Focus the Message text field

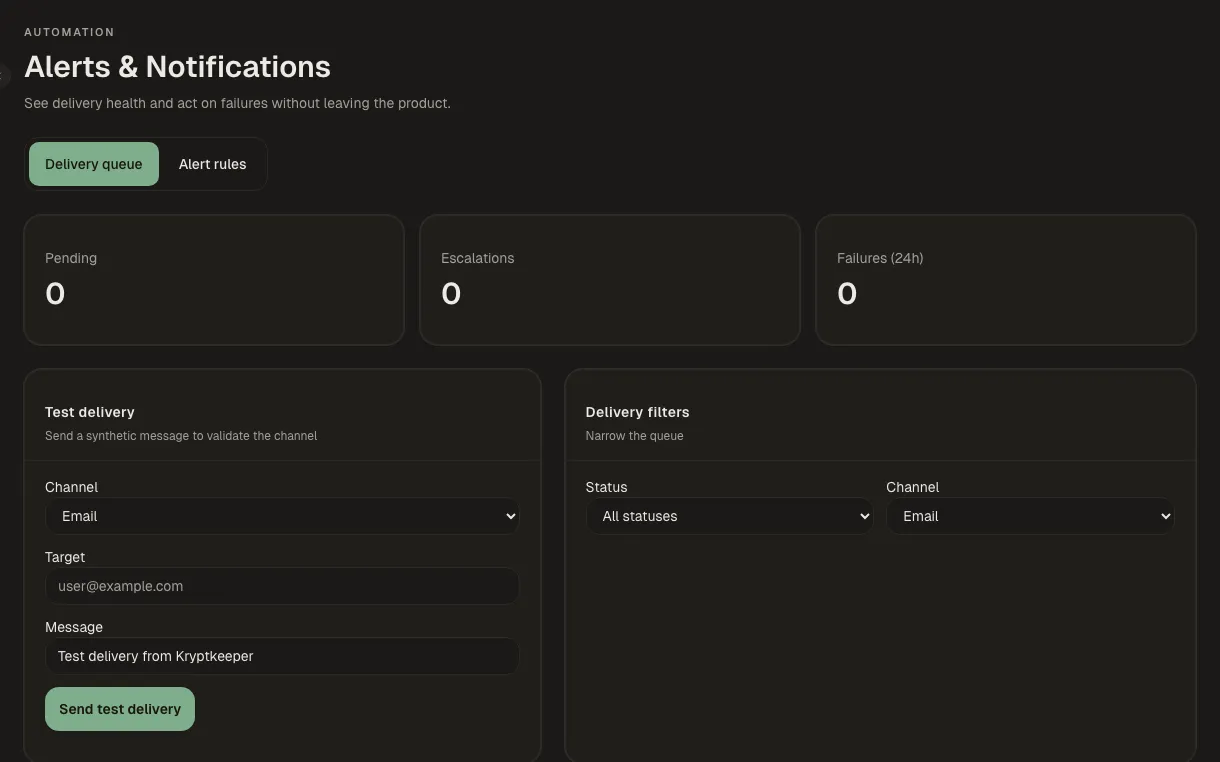tap(282, 656)
